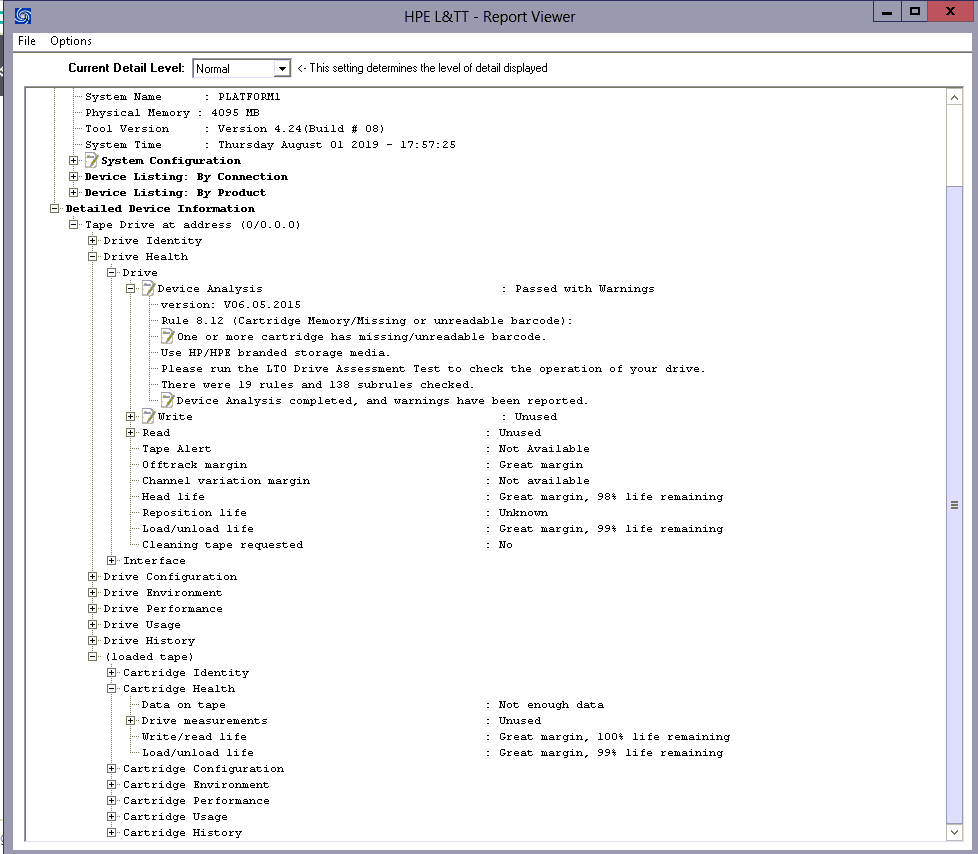Collapse the Drive node under Drive Health
978x854 pixels.
[x=112, y=273]
